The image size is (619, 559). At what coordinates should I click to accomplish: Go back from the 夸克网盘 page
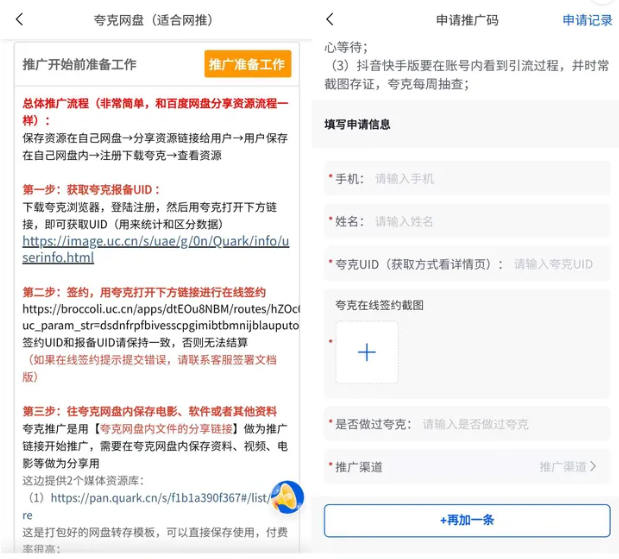(20, 19)
